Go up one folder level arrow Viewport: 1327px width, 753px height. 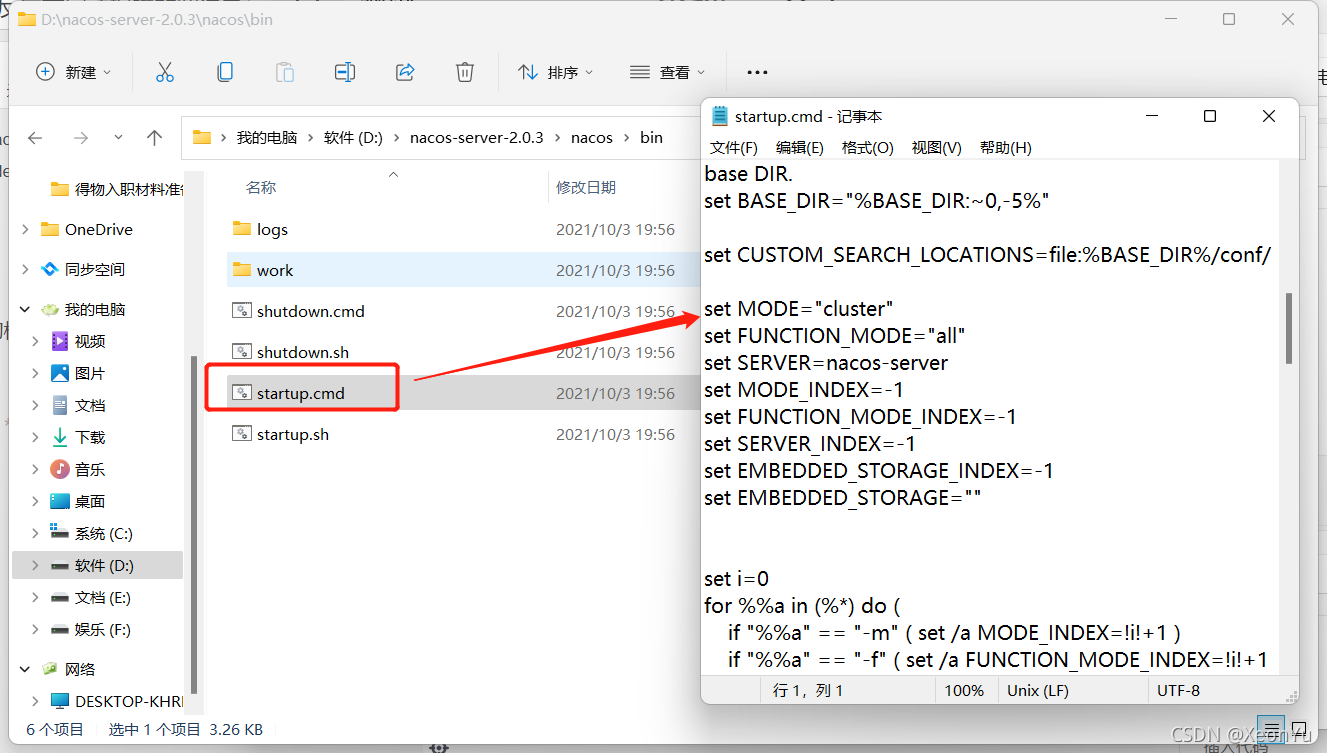(x=154, y=138)
